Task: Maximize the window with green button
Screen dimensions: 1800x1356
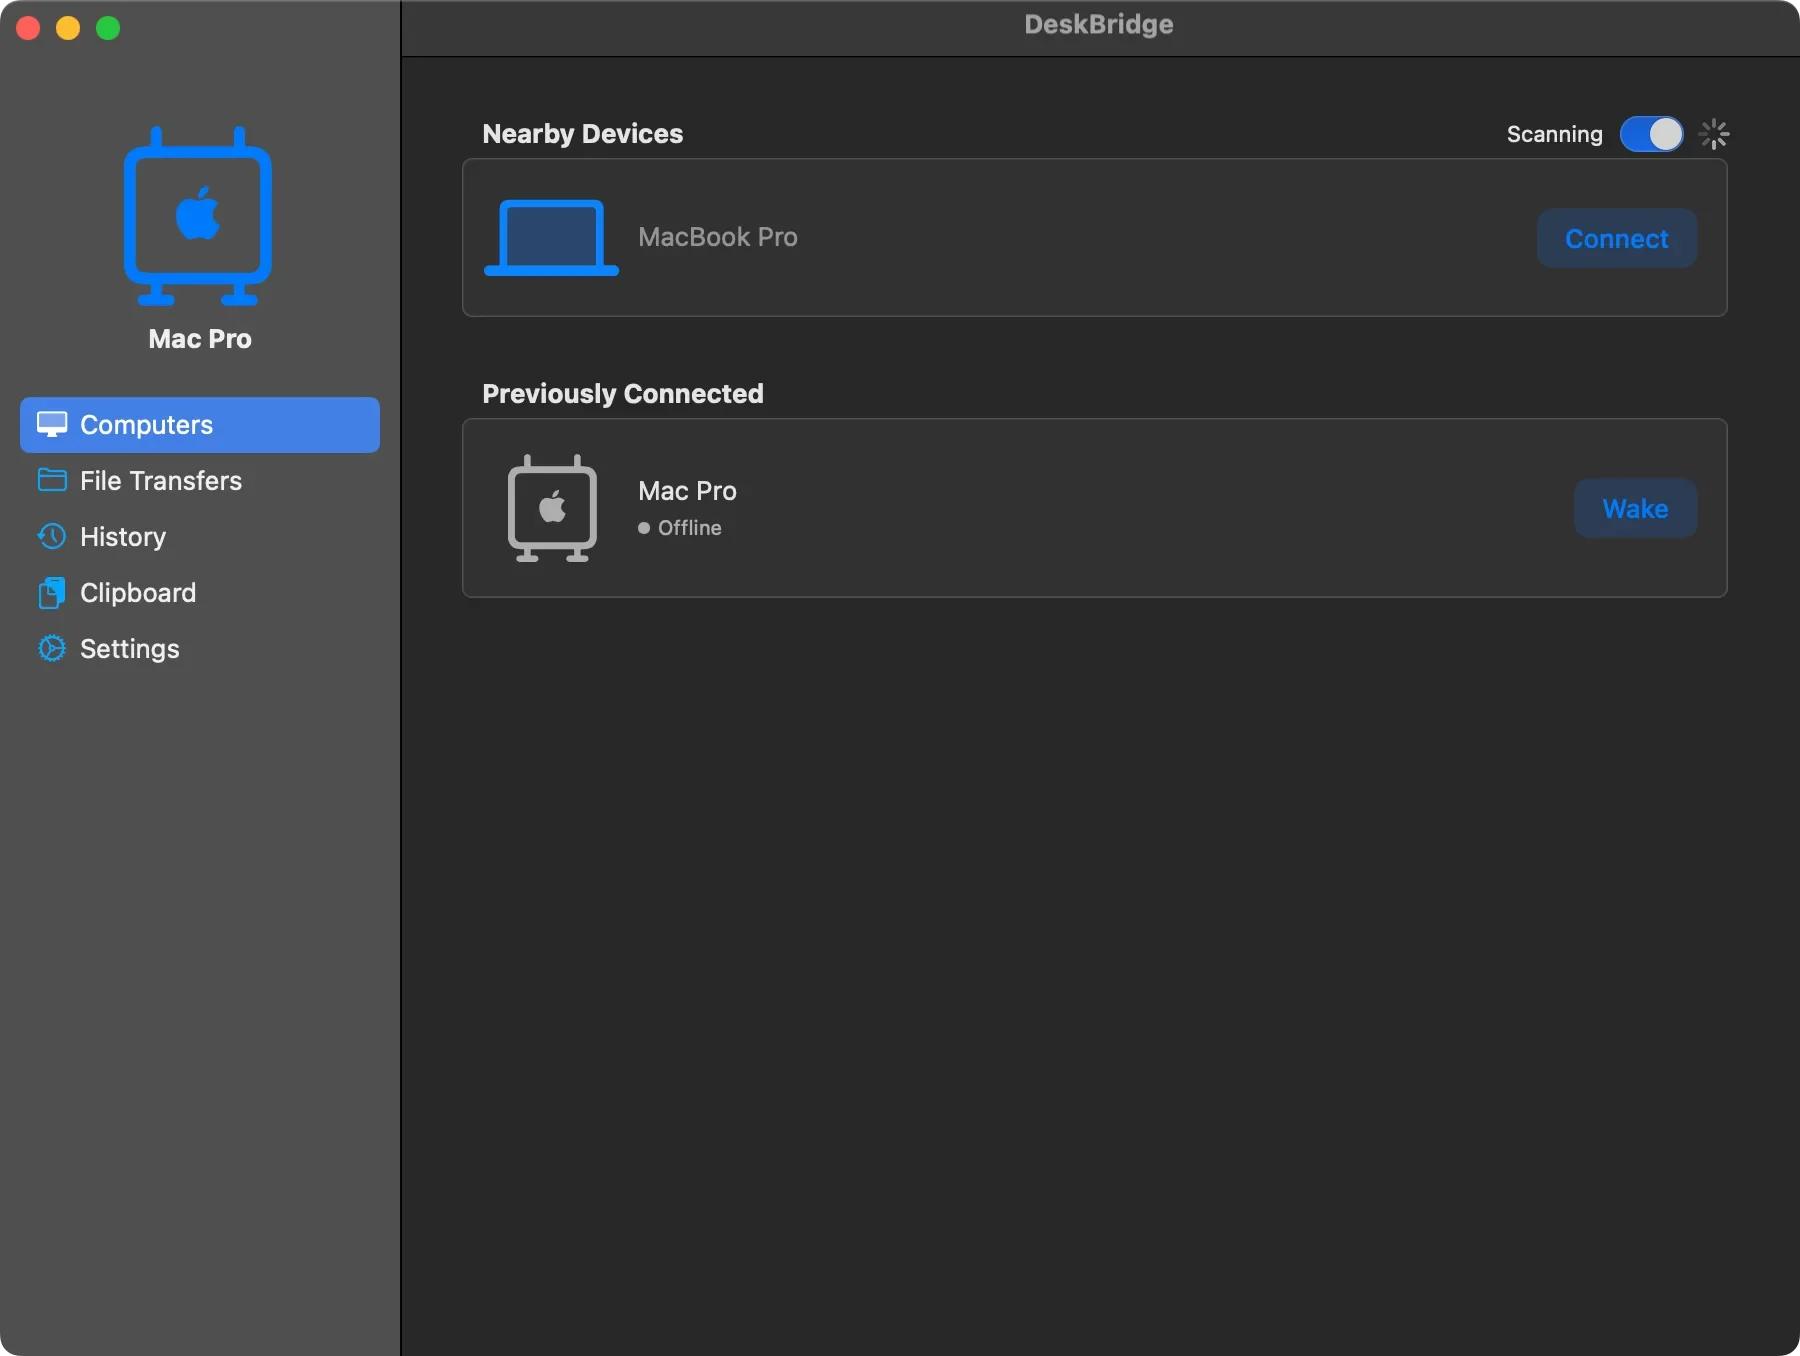Action: tap(108, 28)
